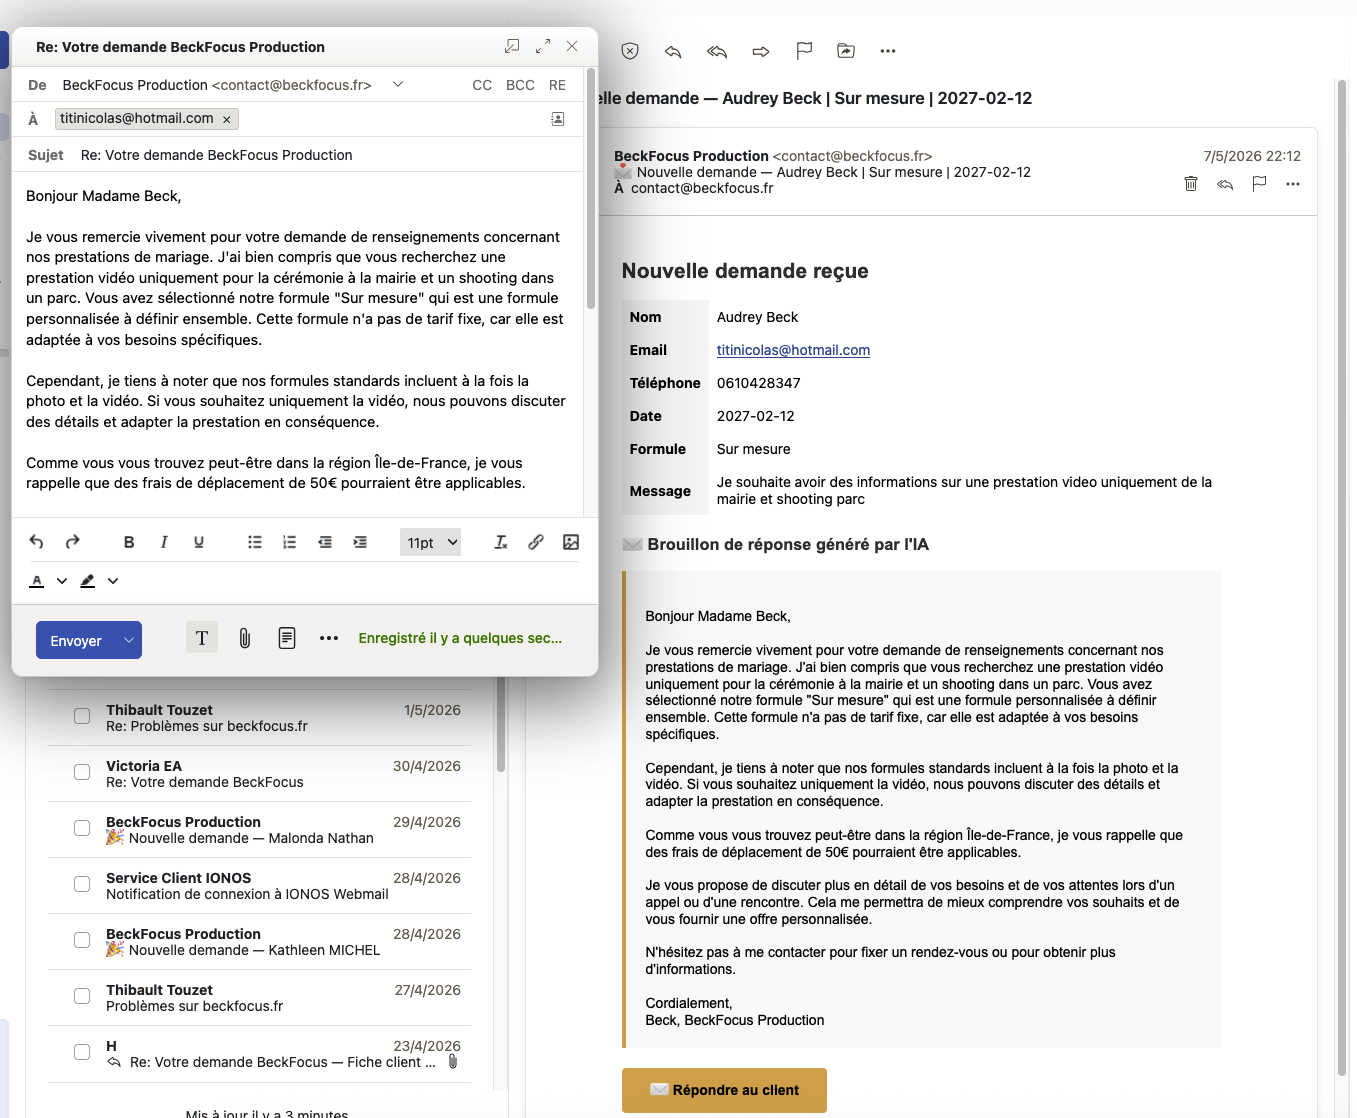Select the Service Client IONOS email checkbox
Screen dimensions: 1357x1118
click(x=82, y=884)
